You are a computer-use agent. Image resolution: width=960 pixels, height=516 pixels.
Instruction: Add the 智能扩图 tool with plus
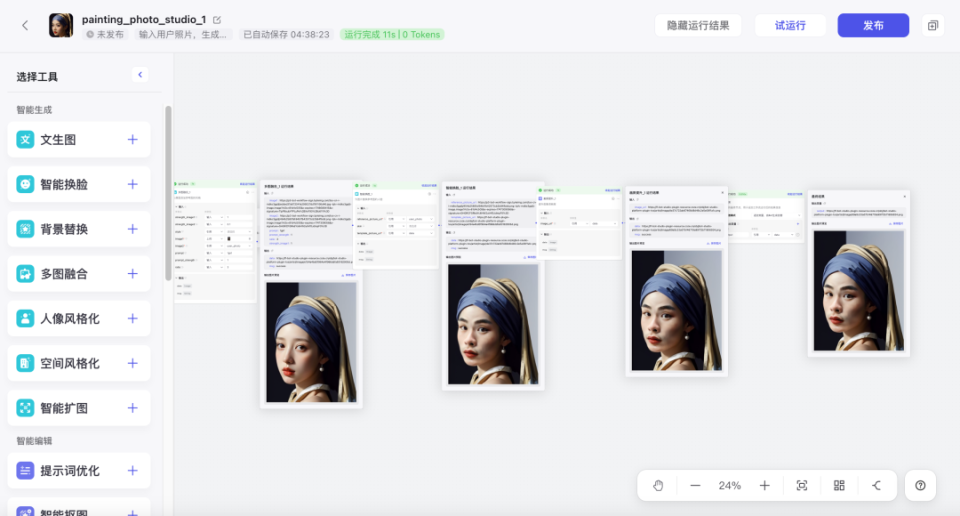(x=132, y=408)
